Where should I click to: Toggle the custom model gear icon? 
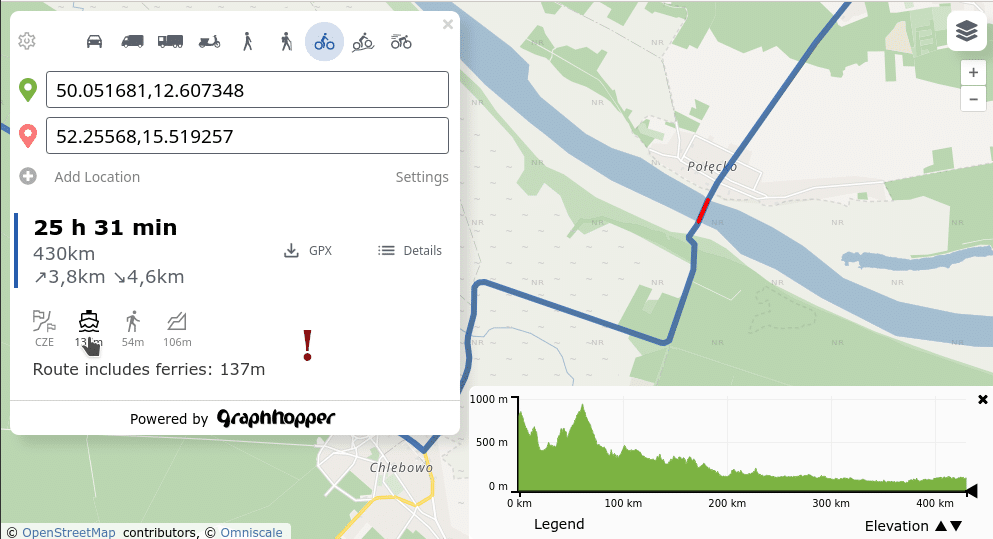(27, 41)
